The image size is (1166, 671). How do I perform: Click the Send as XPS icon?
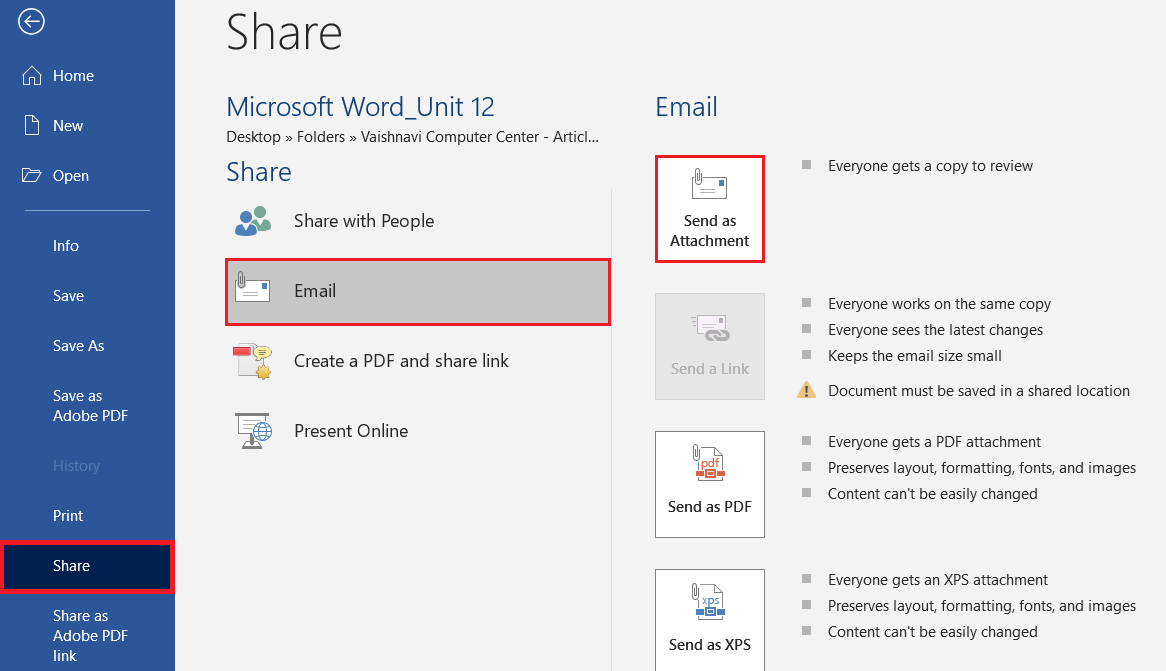pos(709,601)
